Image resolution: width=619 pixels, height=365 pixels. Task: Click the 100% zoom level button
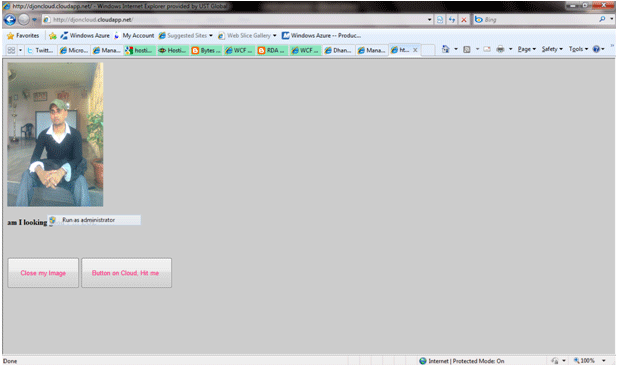[x=584, y=360]
